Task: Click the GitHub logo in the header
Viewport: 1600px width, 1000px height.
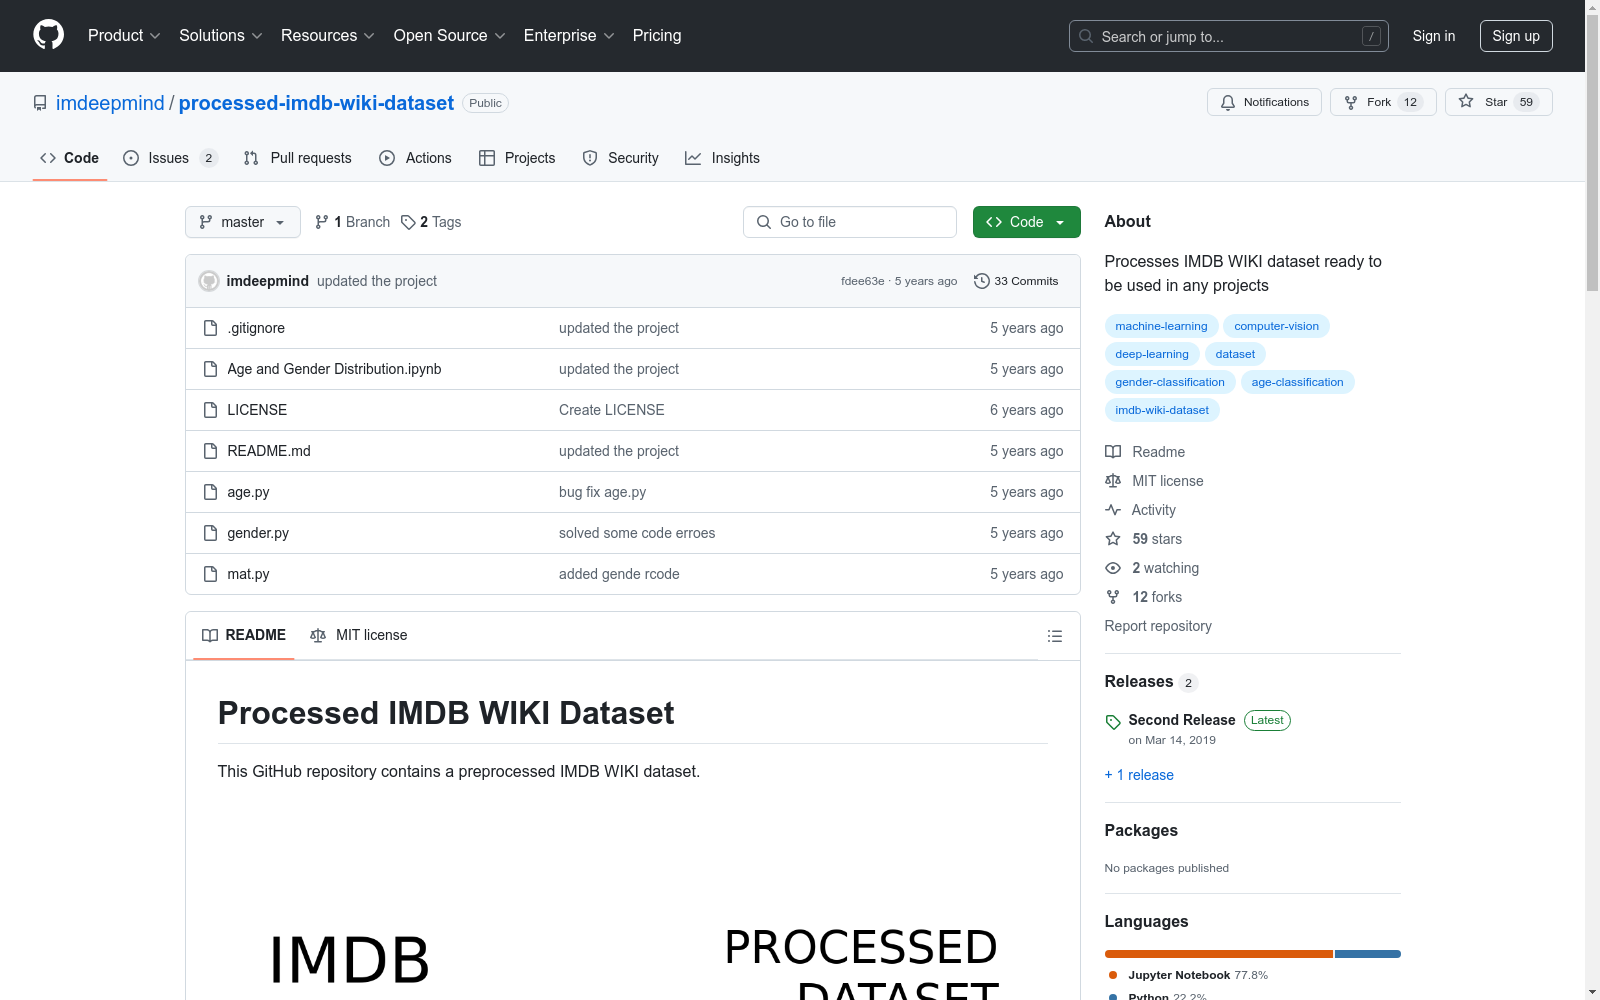Action: pyautogui.click(x=48, y=35)
